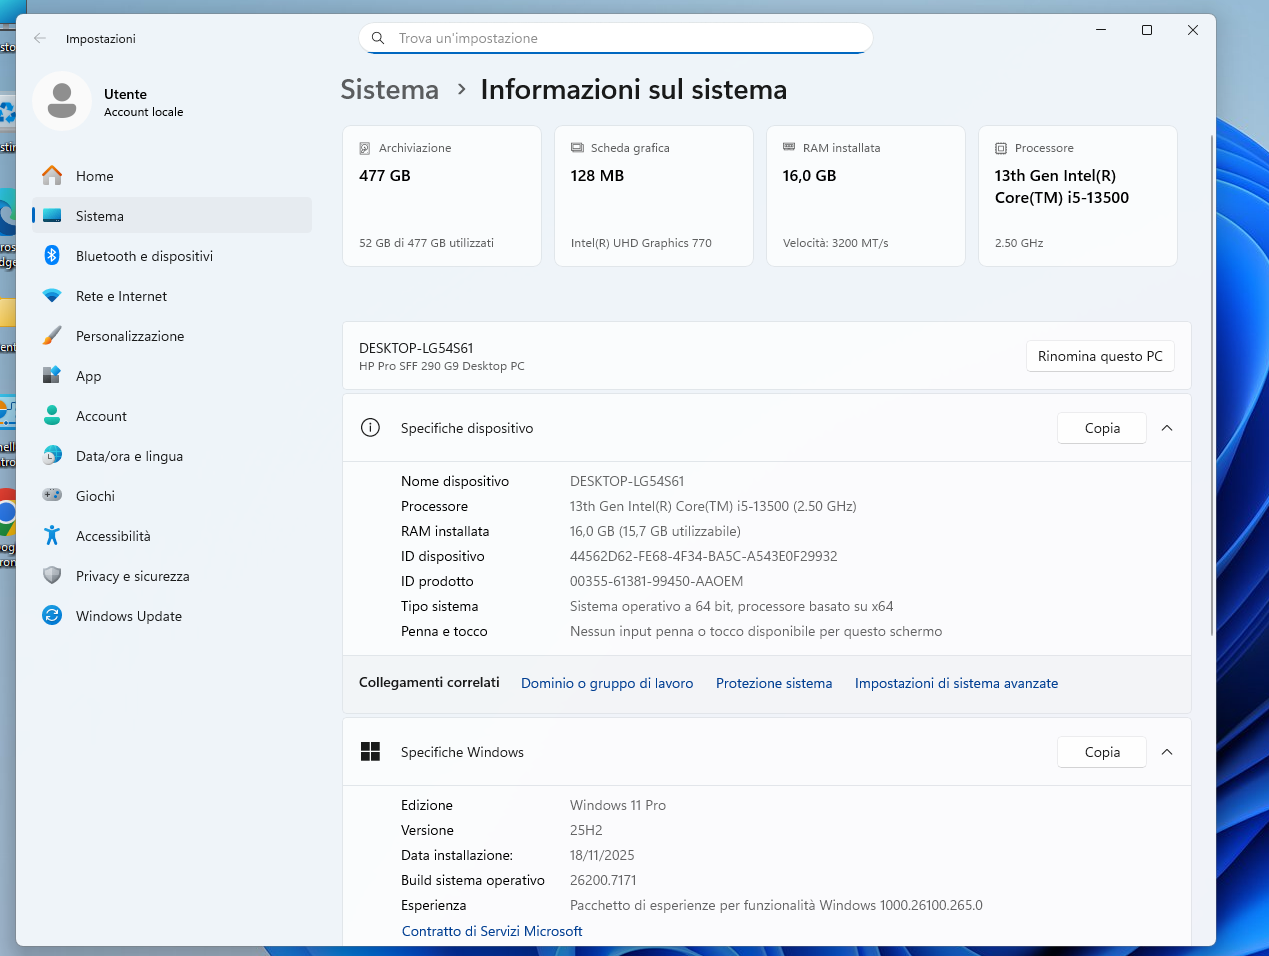The height and width of the screenshot is (956, 1269).
Task: Click the shield icon for Privacy e sicurezza
Action: pyautogui.click(x=52, y=576)
